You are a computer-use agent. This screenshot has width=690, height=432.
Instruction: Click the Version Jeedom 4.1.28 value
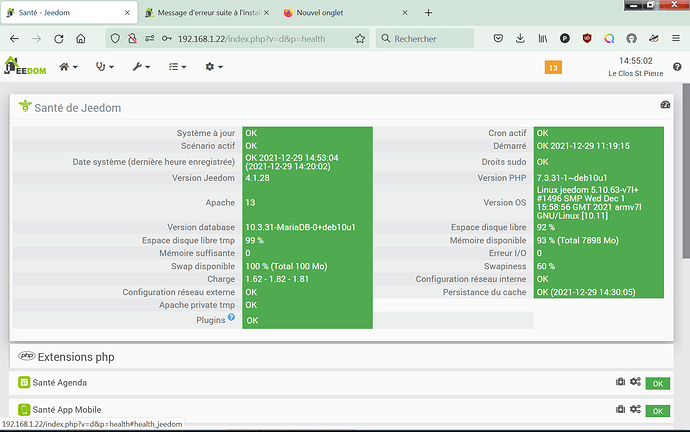[x=257, y=178]
